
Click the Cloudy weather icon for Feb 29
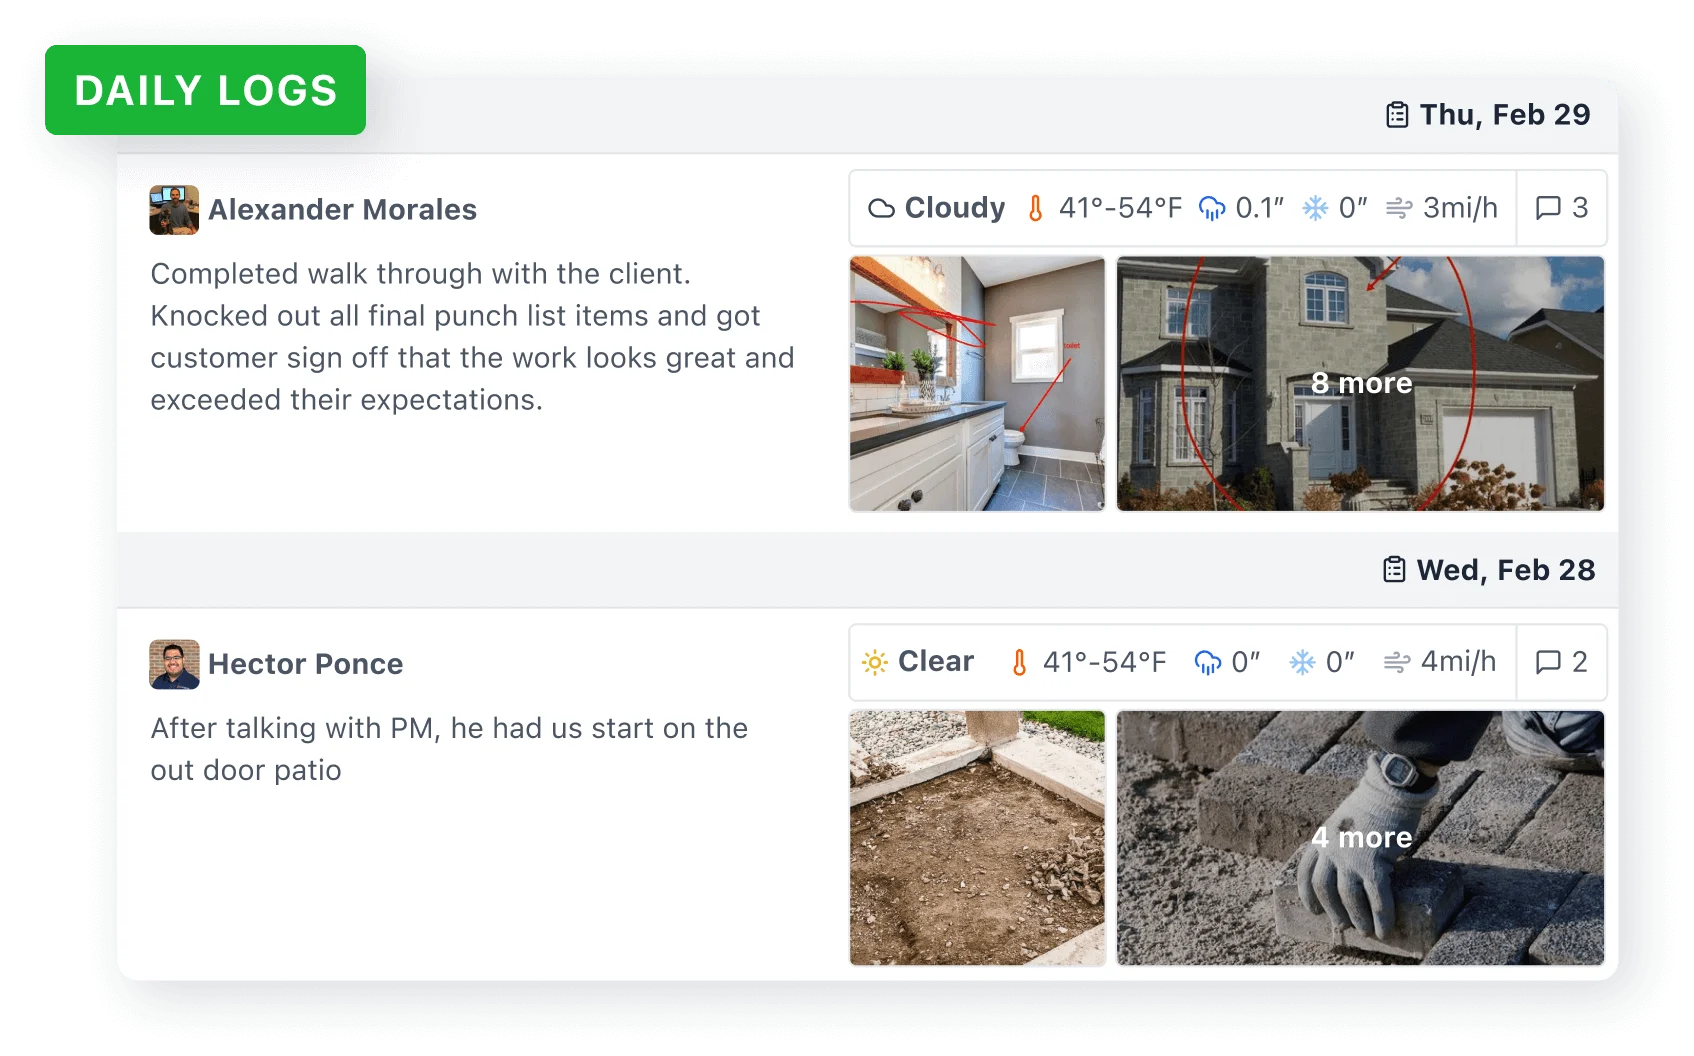pyautogui.click(x=884, y=208)
